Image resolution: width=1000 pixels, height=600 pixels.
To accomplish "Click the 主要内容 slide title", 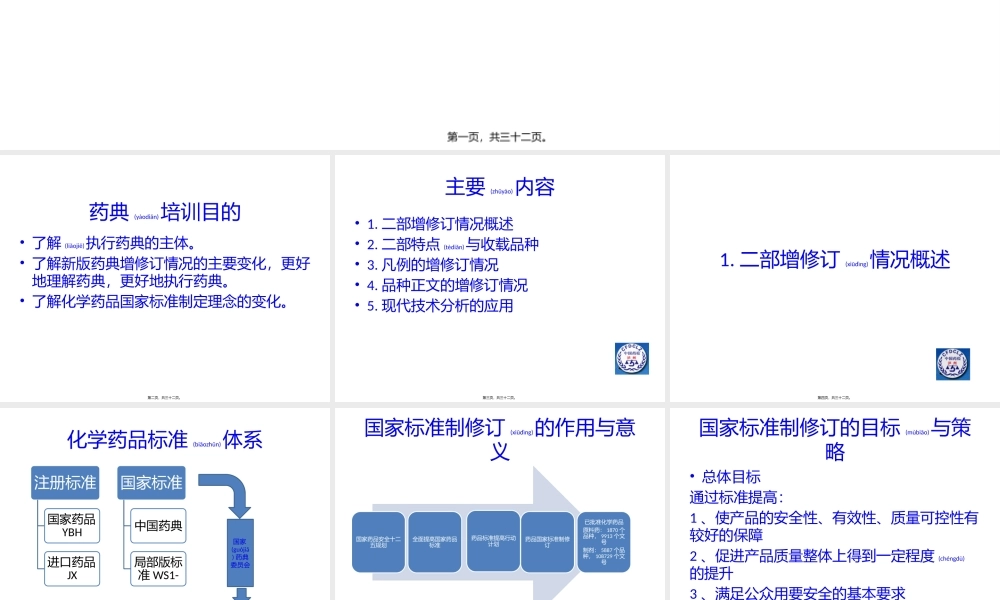I will point(500,187).
